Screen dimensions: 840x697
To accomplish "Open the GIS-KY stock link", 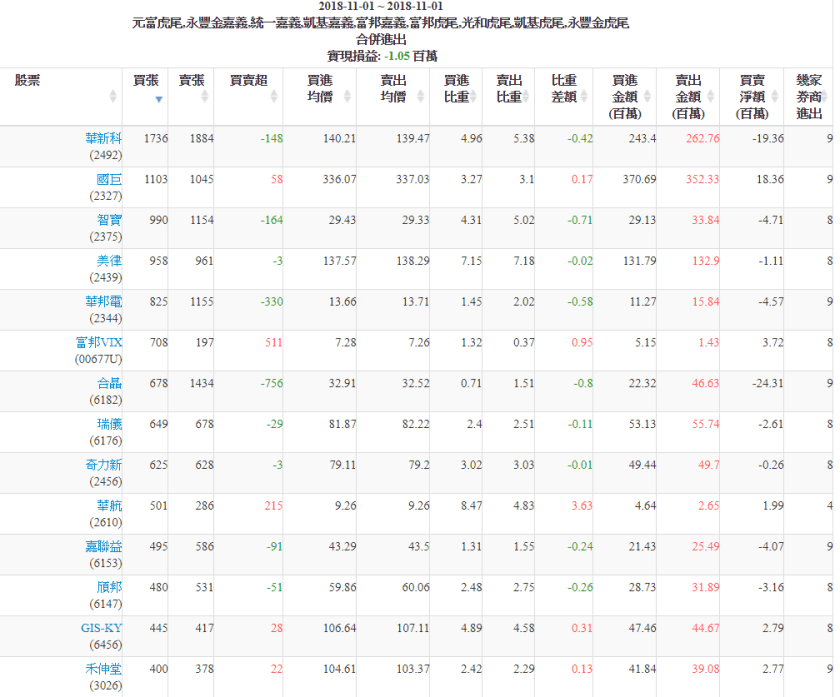I will 101,627.
